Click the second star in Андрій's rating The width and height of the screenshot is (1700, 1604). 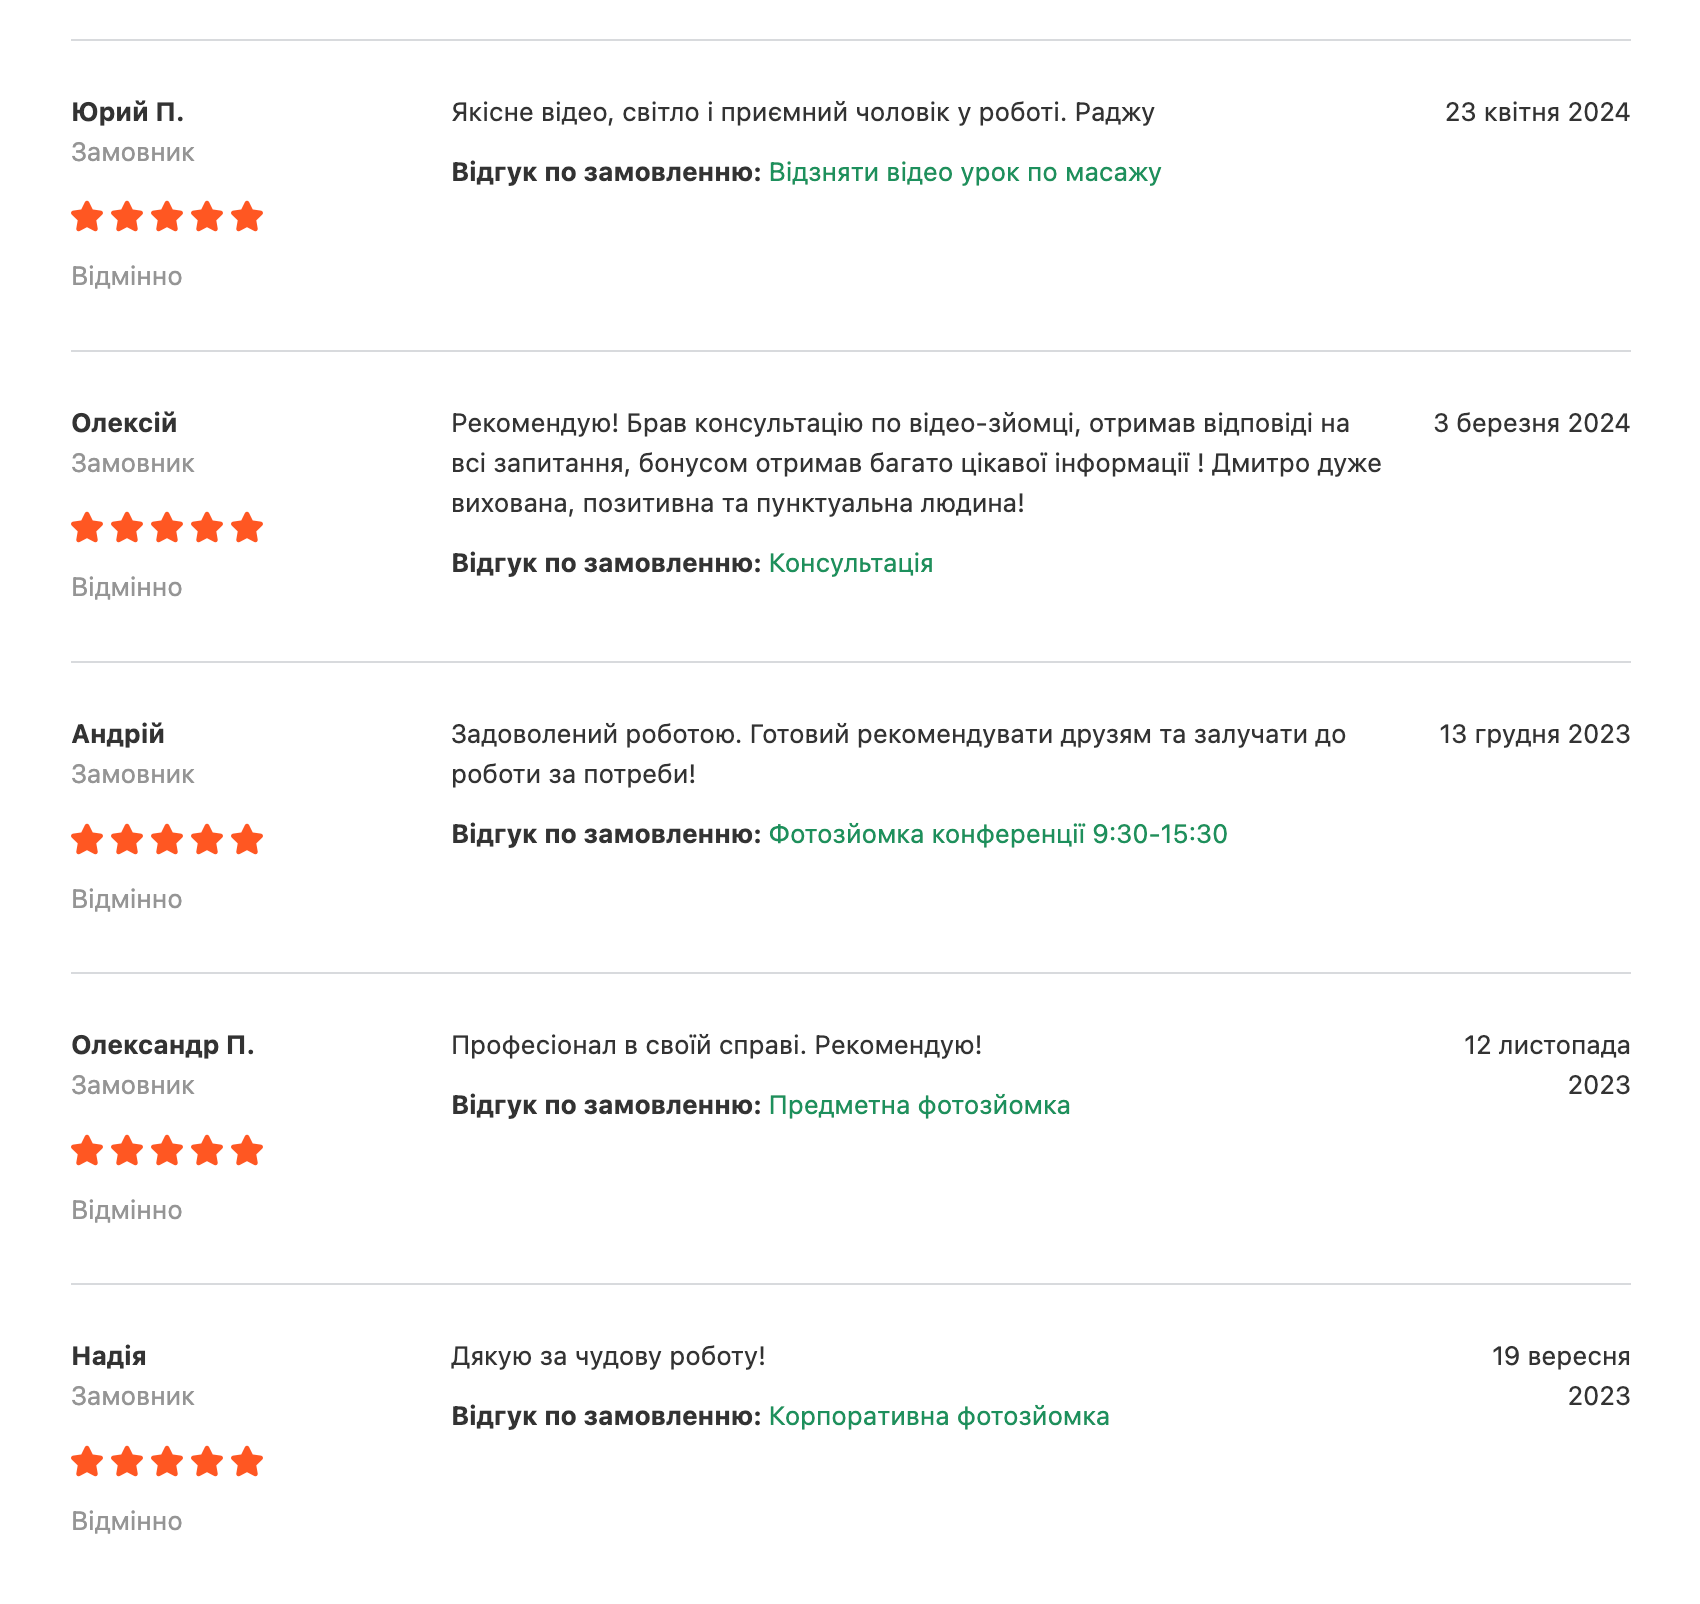point(127,839)
